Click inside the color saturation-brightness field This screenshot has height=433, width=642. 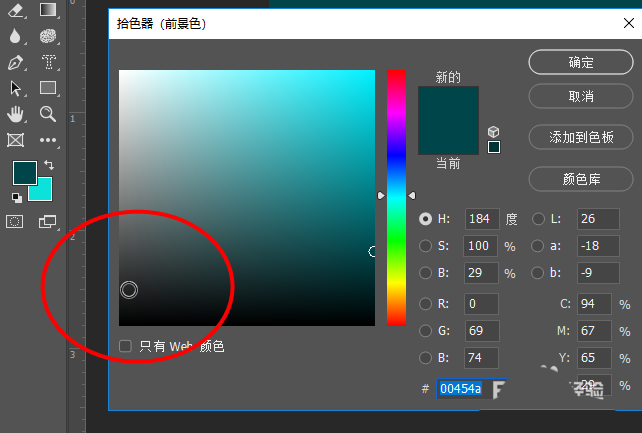pos(247,198)
